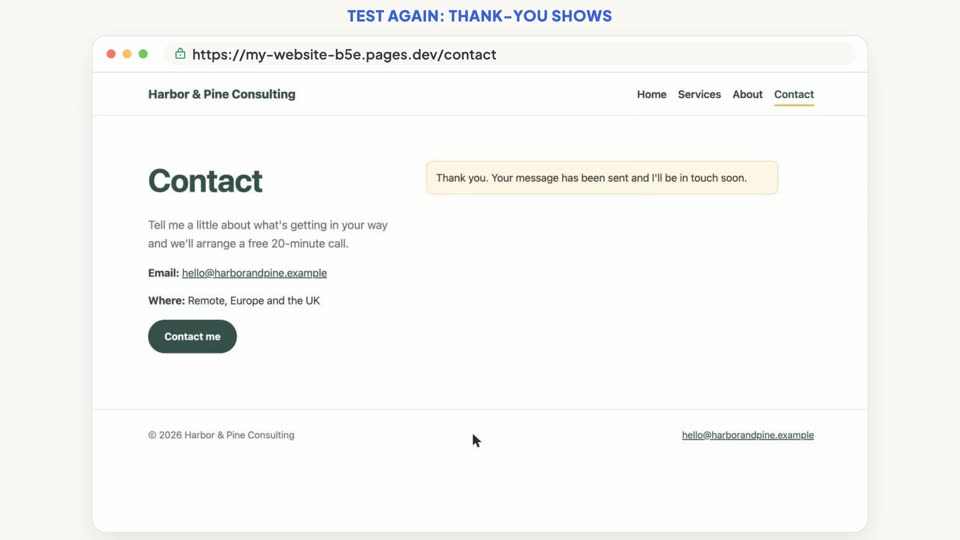Click the Contact me button

pyautogui.click(x=192, y=336)
